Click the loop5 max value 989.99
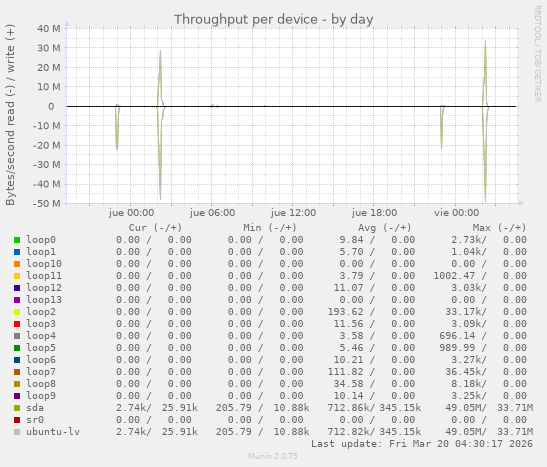Viewport: 547px width, 467px height. pos(457,348)
